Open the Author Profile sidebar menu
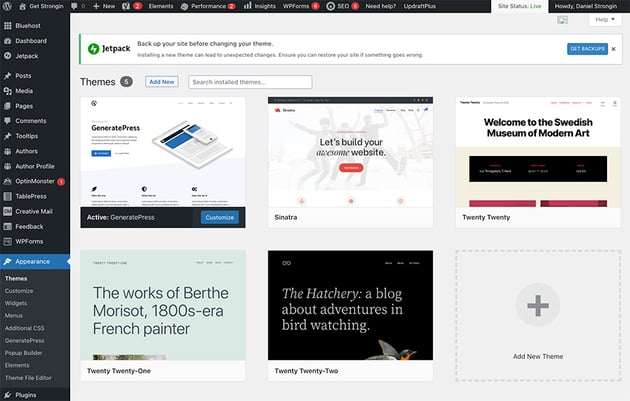Image resolution: width=630 pixels, height=401 pixels. click(x=35, y=166)
